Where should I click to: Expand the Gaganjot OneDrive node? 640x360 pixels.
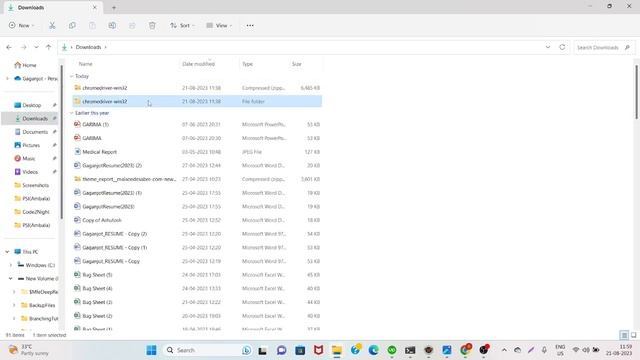point(7,78)
